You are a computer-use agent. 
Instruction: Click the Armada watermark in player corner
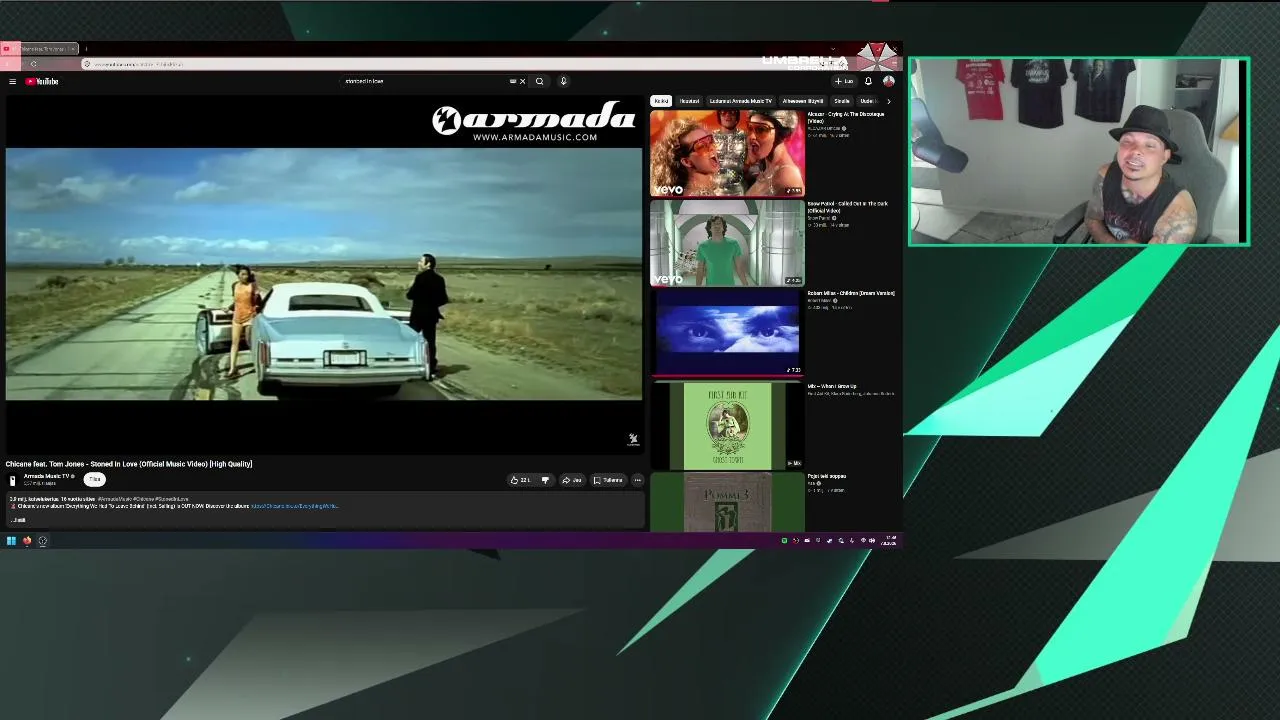pyautogui.click(x=633, y=439)
